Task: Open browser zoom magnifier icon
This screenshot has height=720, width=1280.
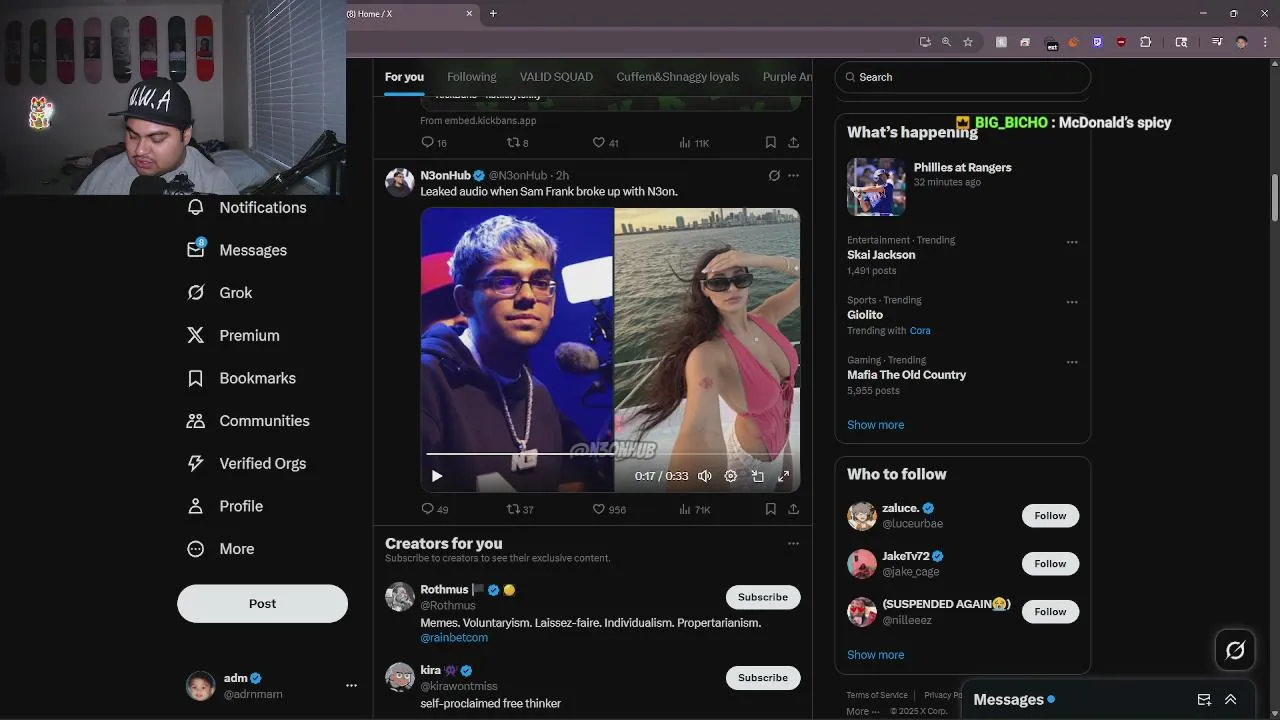Action: 946,42
